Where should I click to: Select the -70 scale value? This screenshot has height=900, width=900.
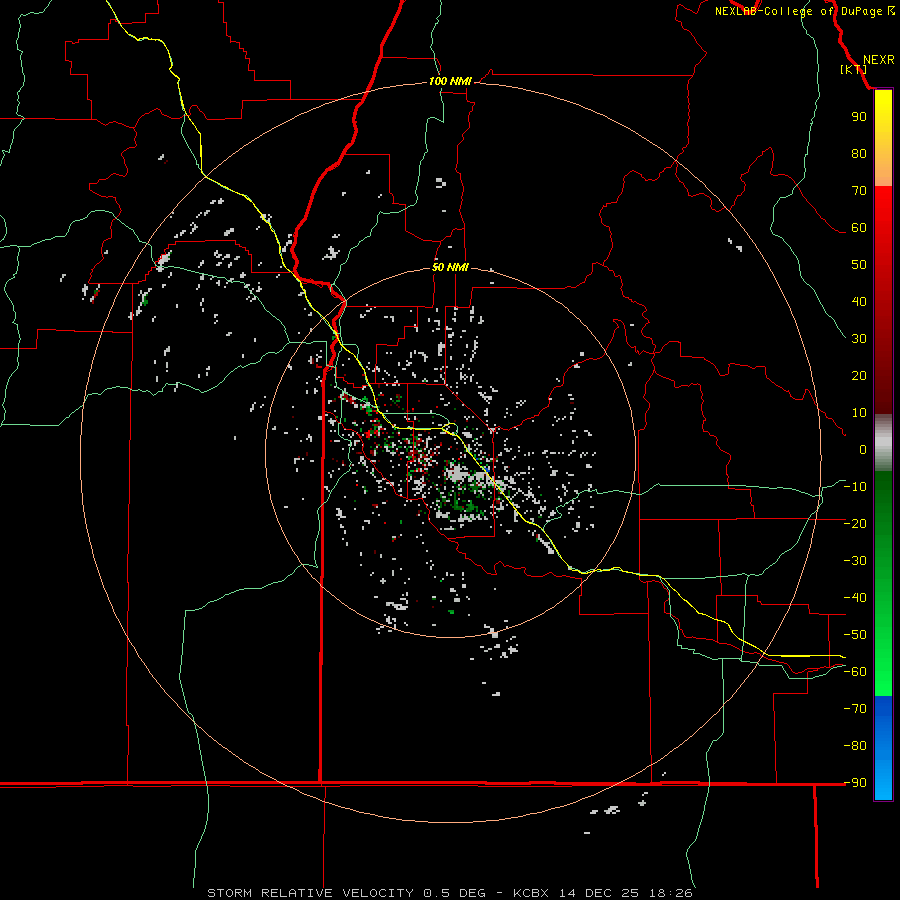coord(855,708)
